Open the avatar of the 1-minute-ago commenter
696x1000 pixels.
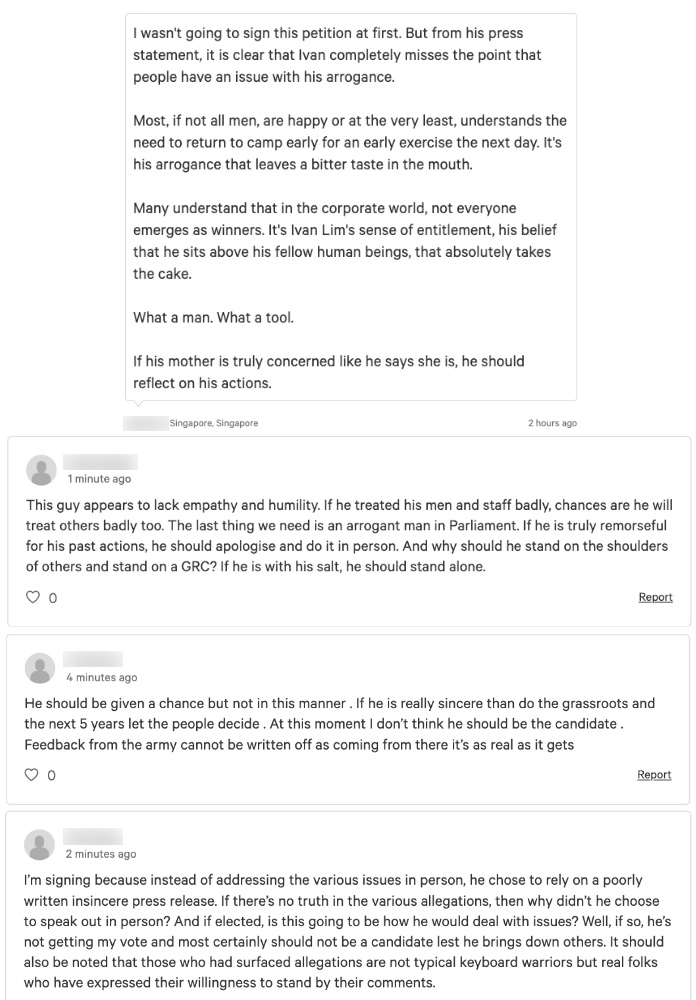41,470
